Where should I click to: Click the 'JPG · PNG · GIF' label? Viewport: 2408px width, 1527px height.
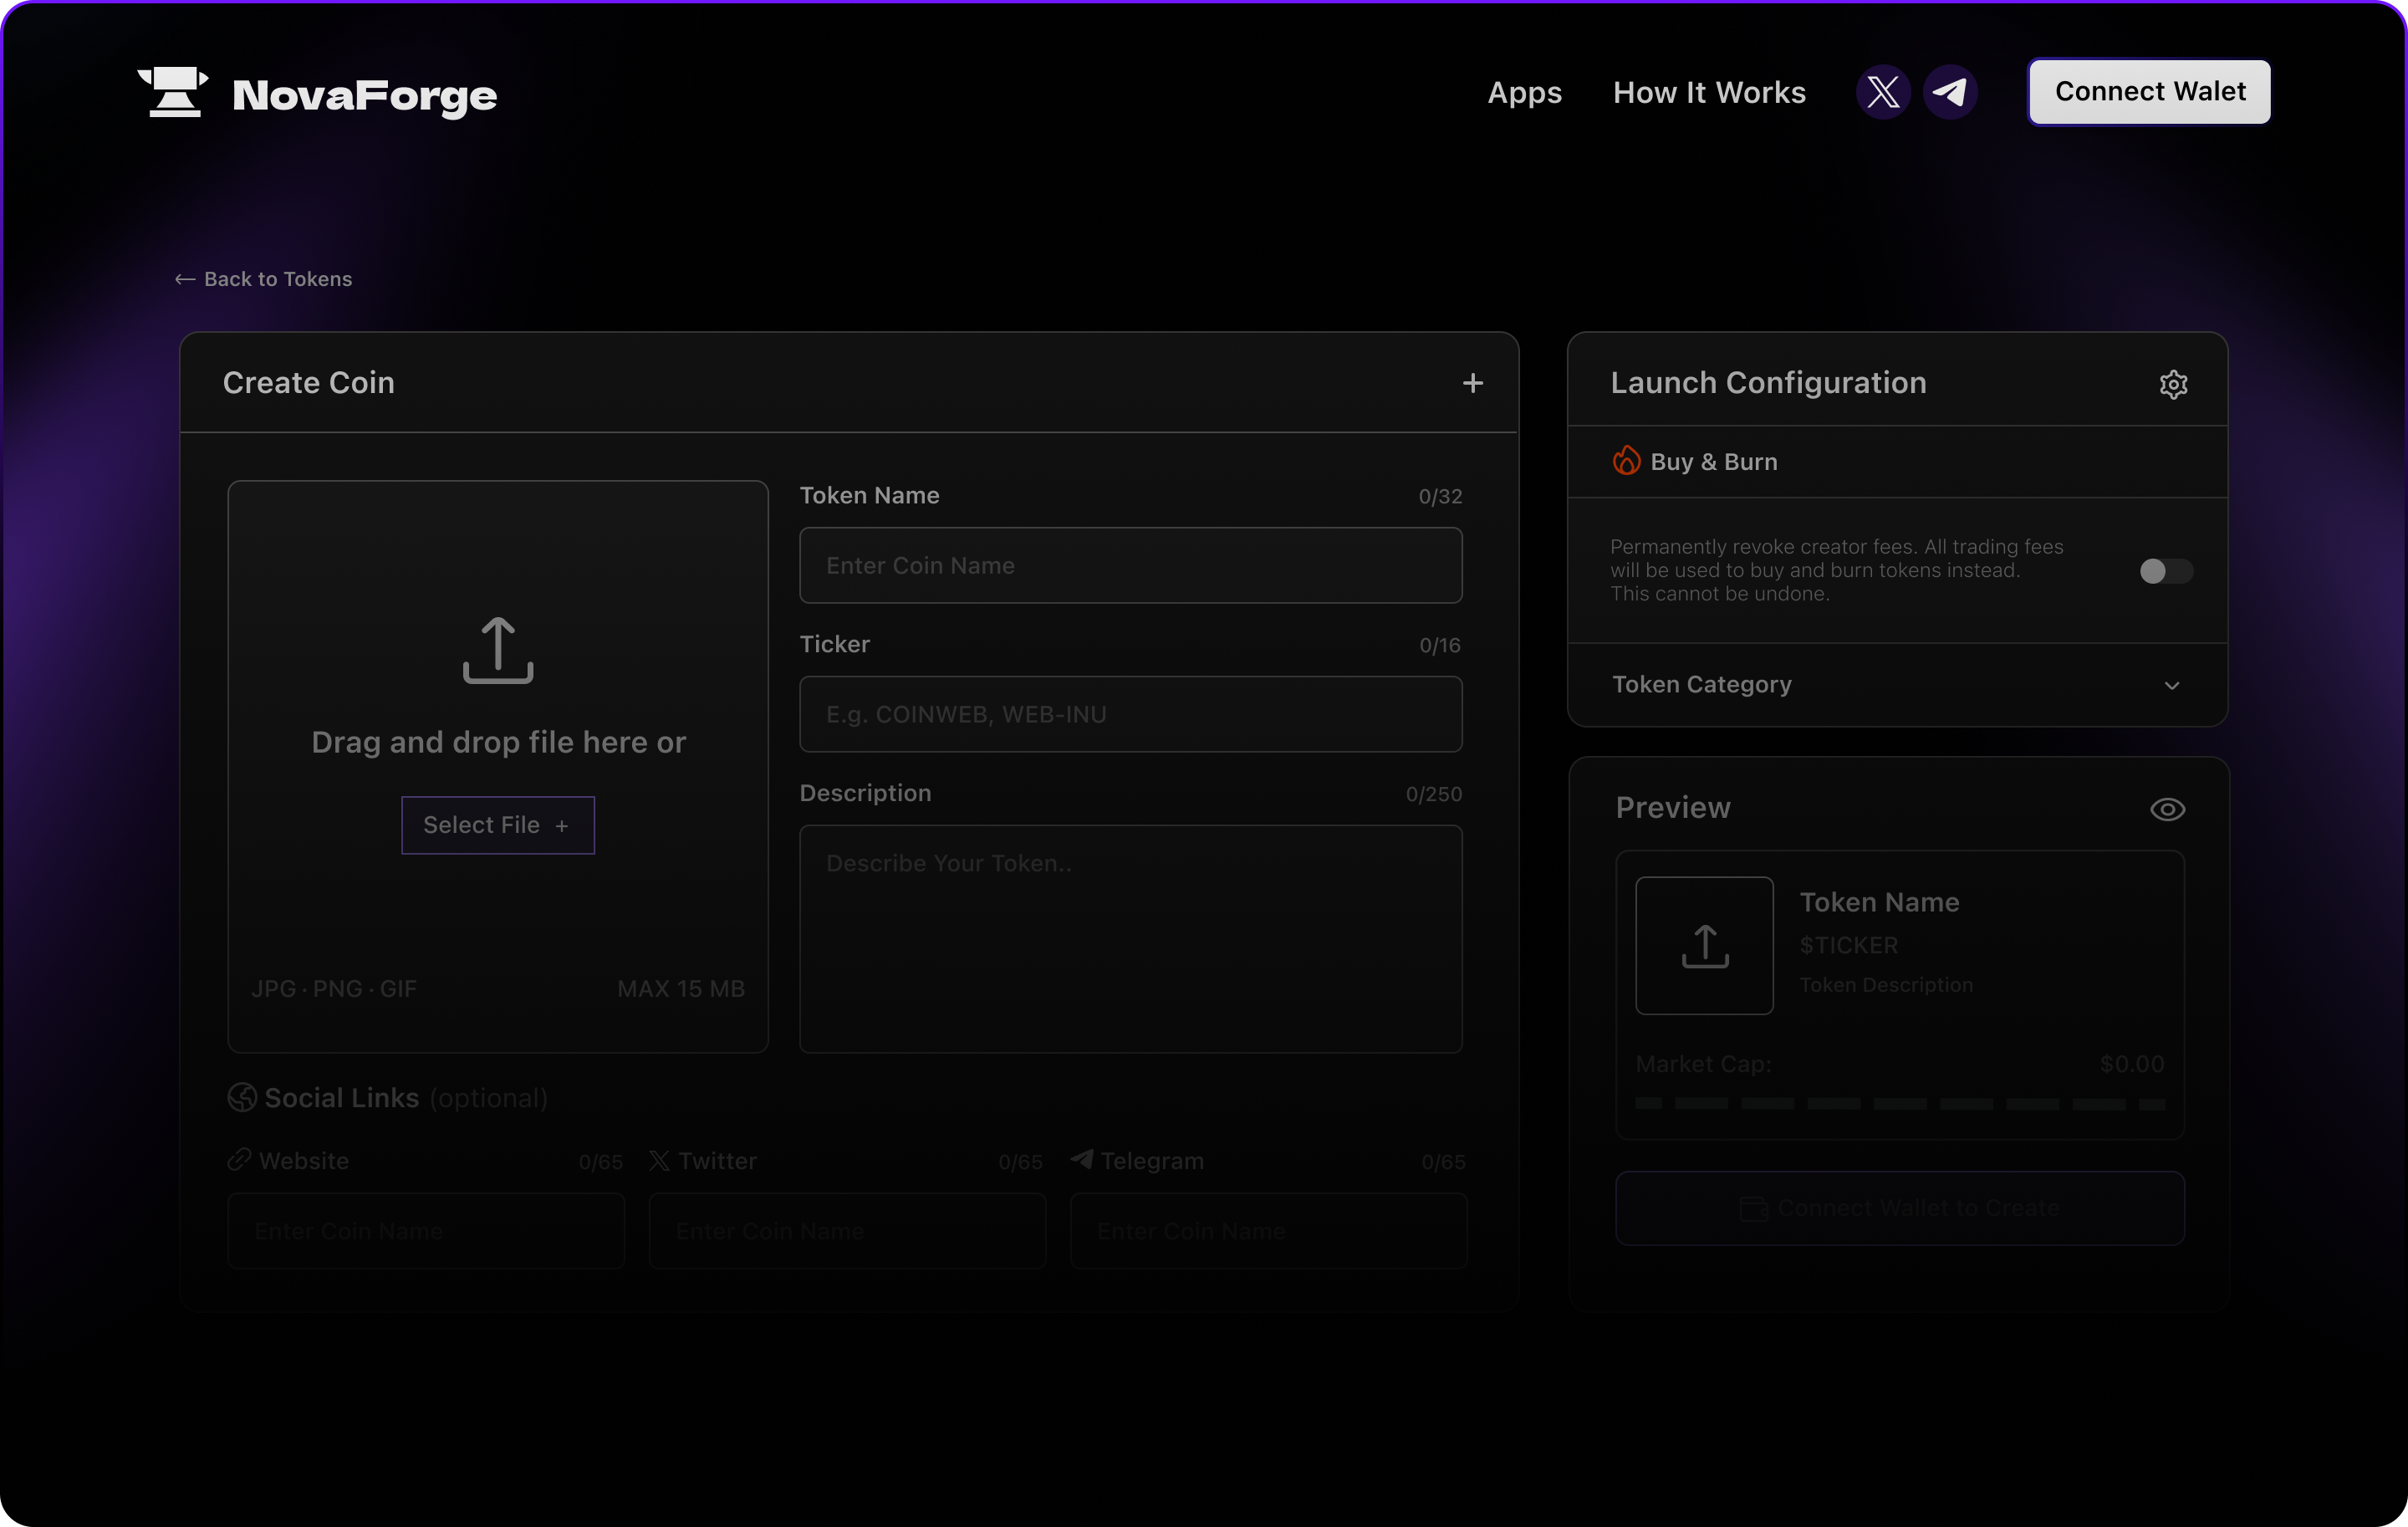point(334,989)
